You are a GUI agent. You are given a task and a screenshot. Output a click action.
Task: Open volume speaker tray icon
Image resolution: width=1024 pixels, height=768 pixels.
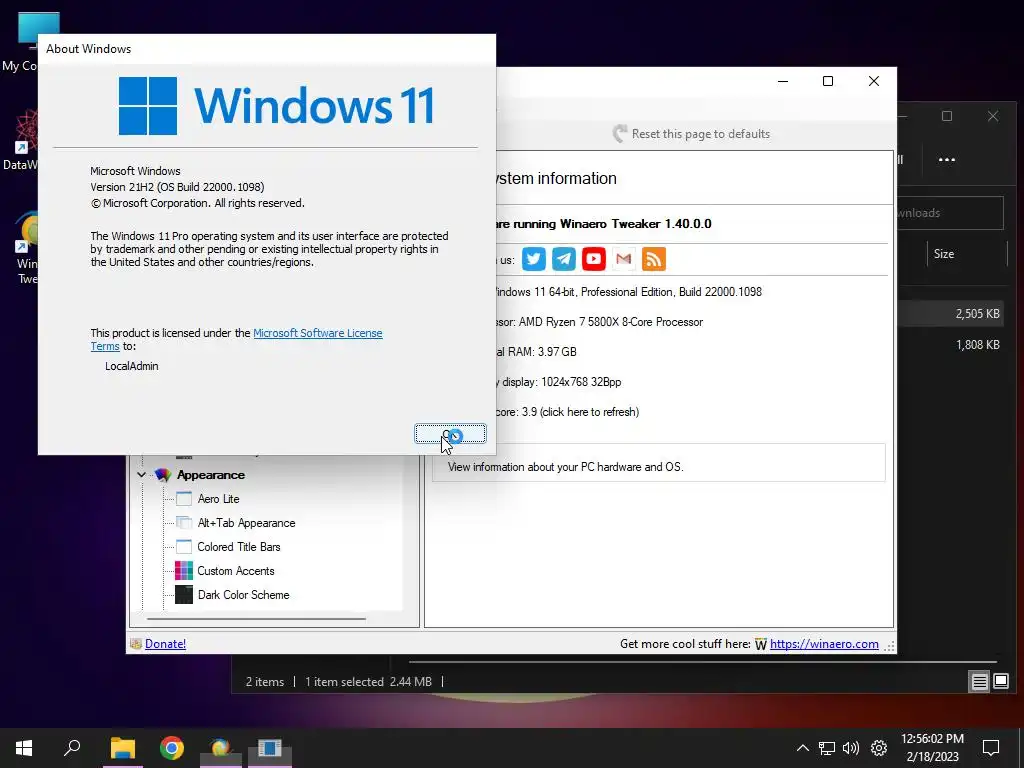(x=851, y=748)
